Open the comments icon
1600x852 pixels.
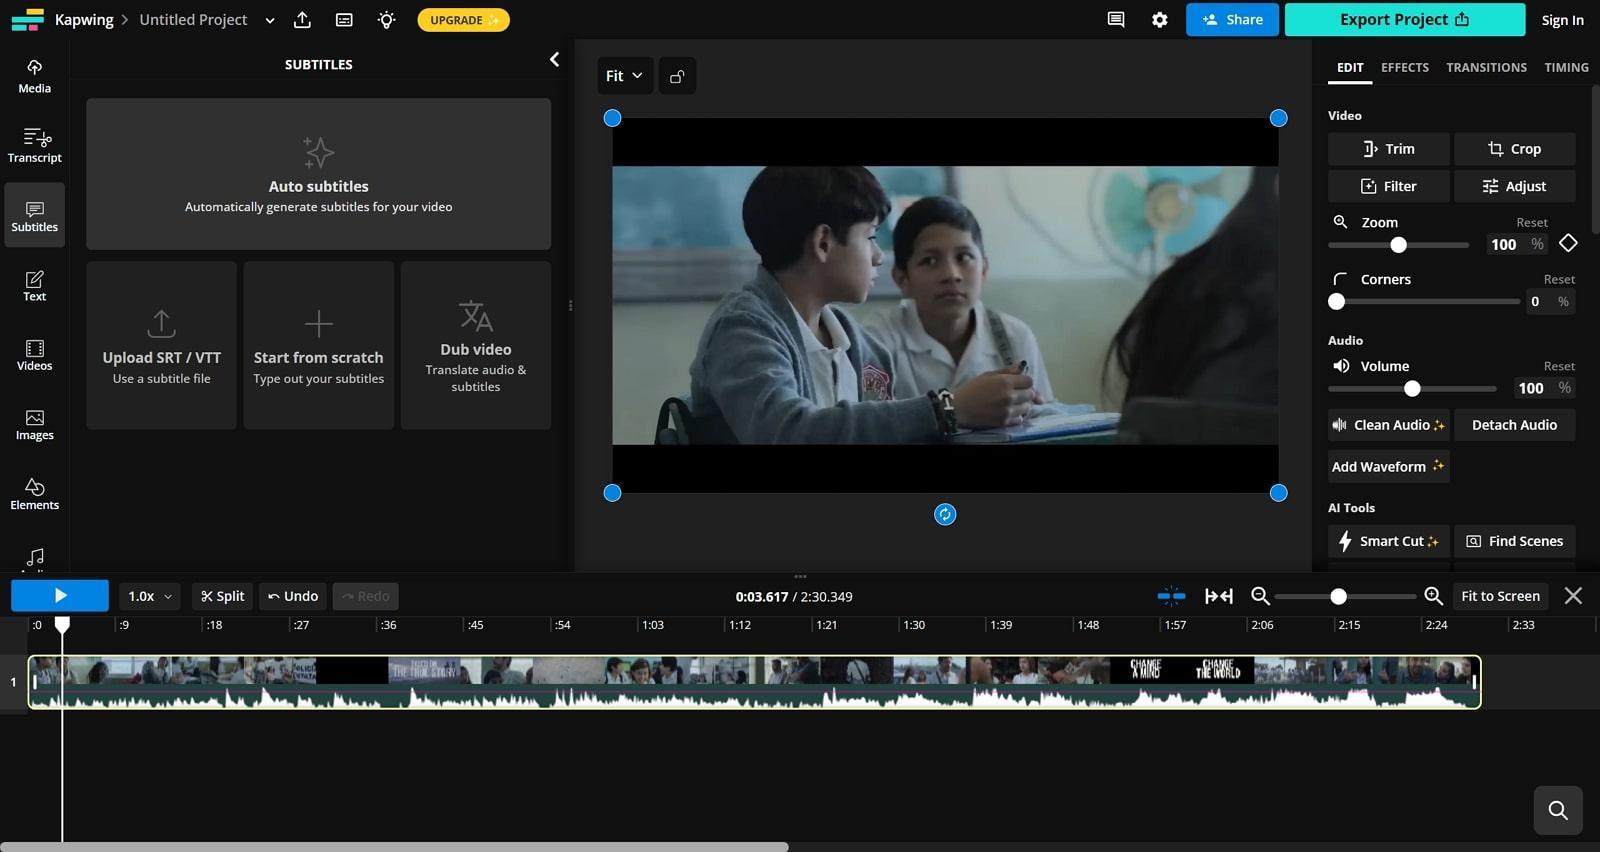(1116, 19)
